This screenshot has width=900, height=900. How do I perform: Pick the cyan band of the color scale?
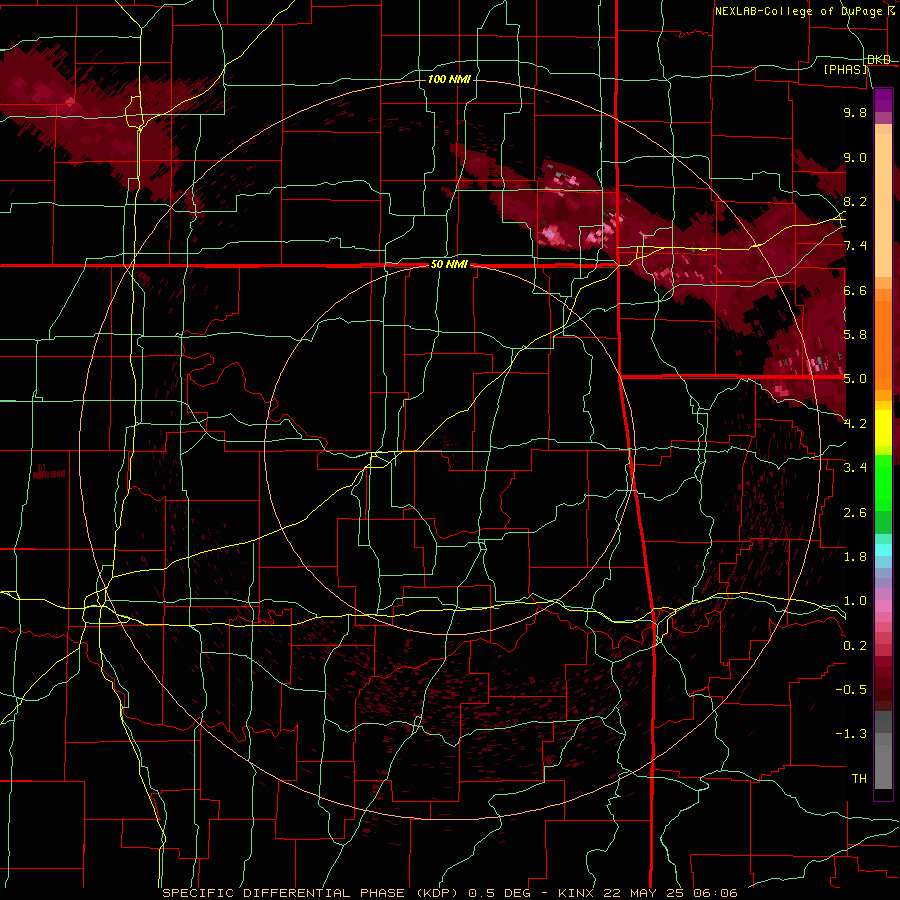883,550
